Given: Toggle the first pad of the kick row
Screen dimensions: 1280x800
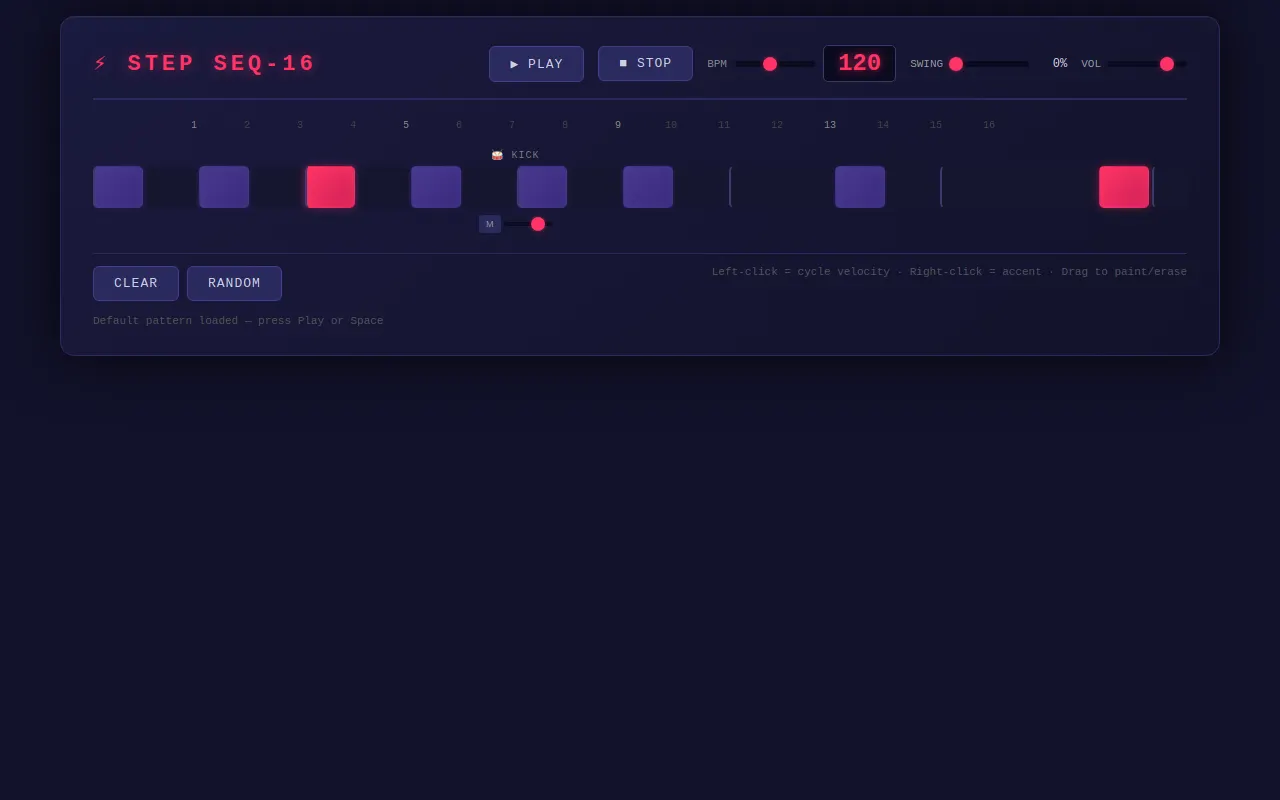Looking at the screenshot, I should coord(118,187).
